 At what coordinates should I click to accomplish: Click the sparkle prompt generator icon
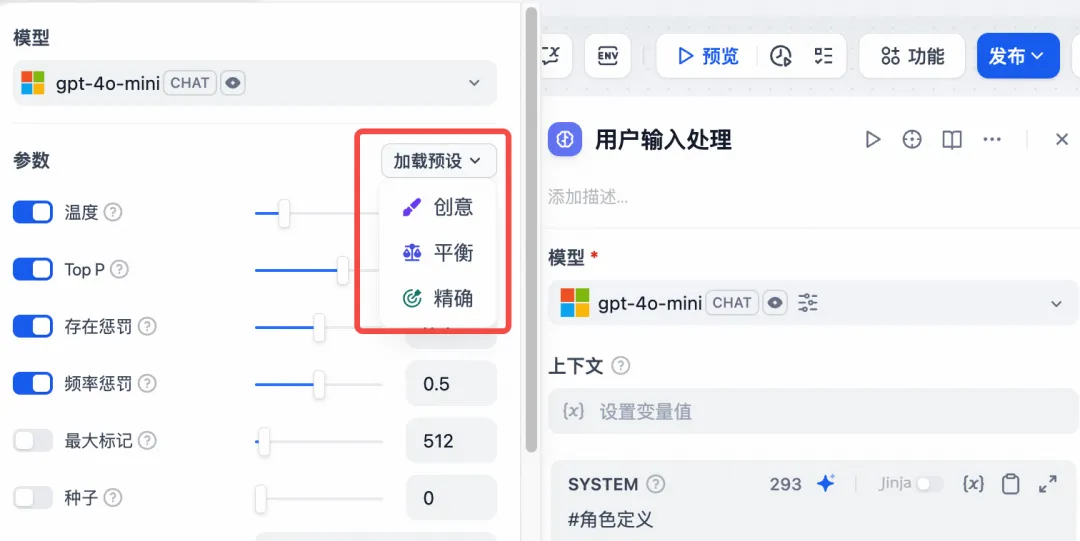(825, 484)
